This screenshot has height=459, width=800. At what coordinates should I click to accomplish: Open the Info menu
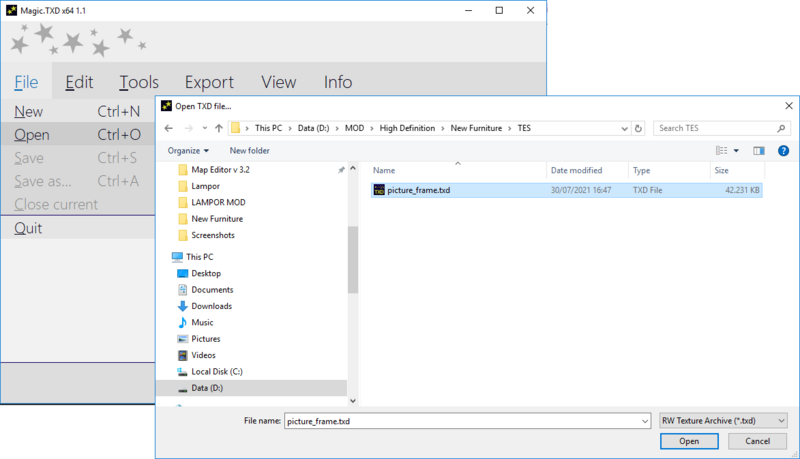(x=338, y=82)
